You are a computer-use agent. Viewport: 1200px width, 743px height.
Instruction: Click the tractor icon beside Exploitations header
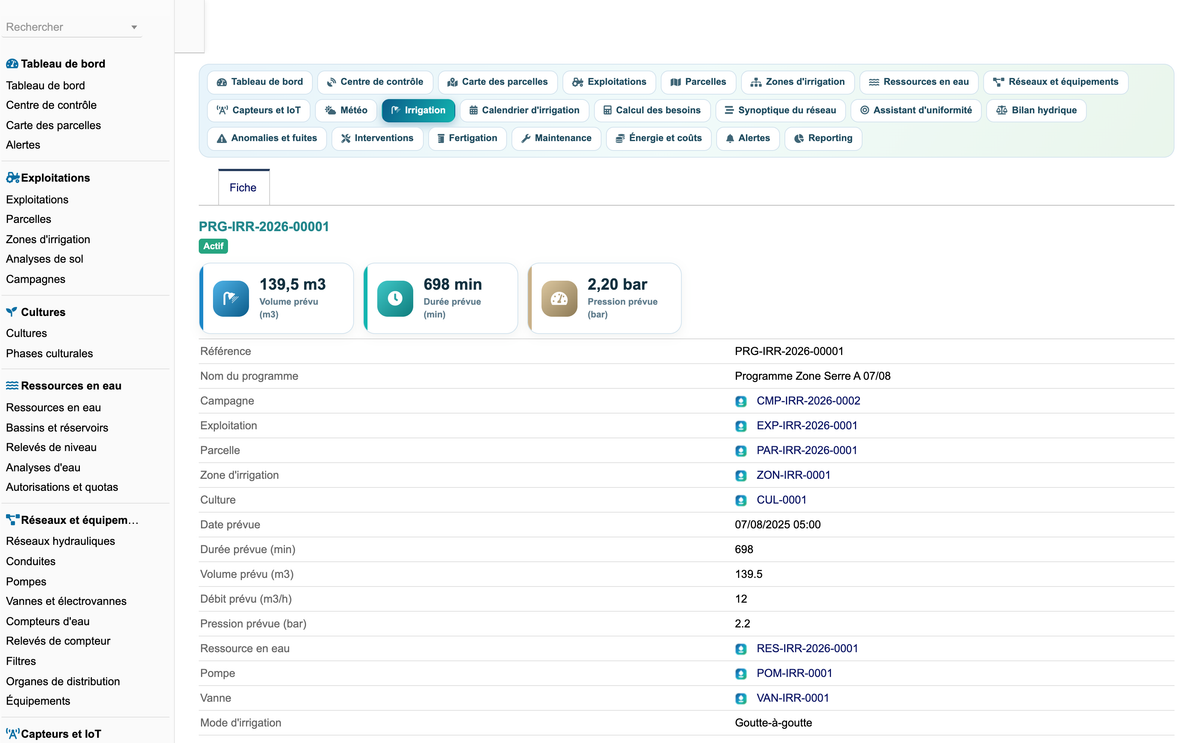click(12, 178)
